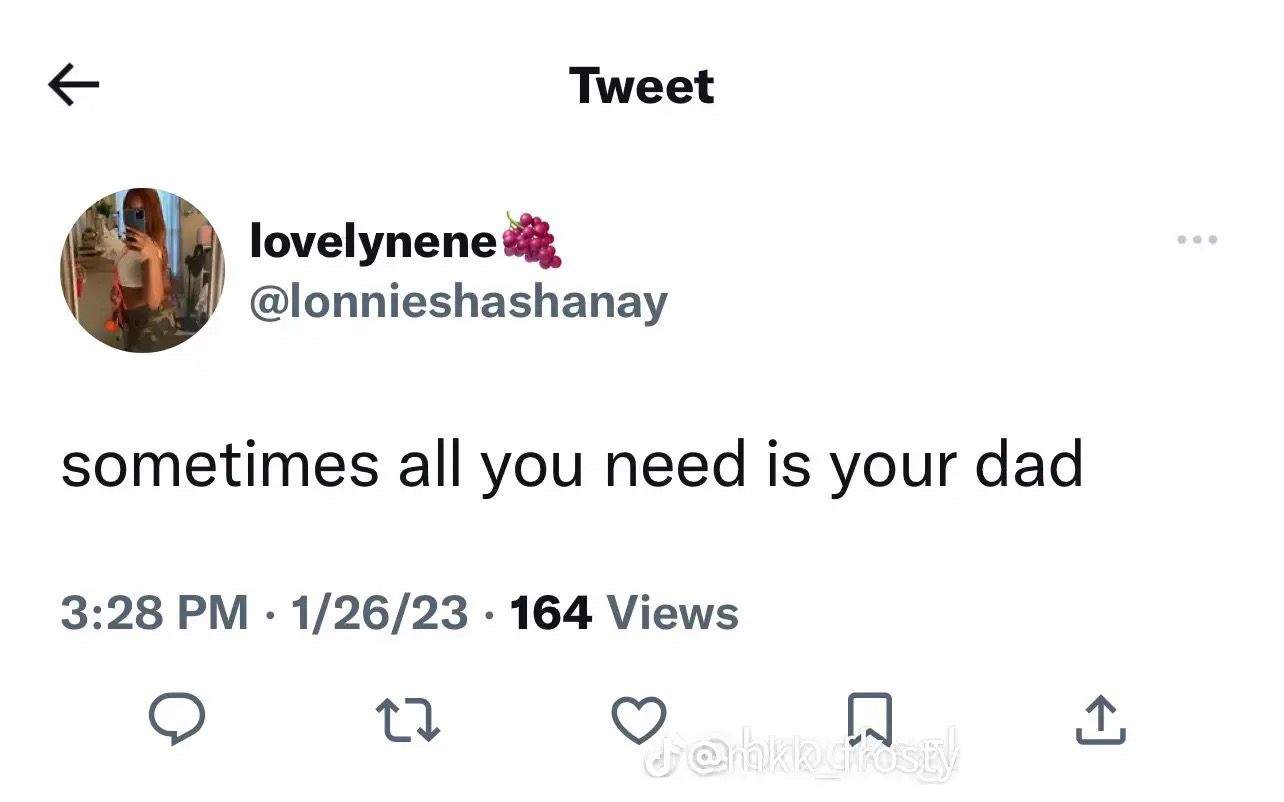Go back using the left arrow
This screenshot has height=802, width=1284.
(73, 86)
